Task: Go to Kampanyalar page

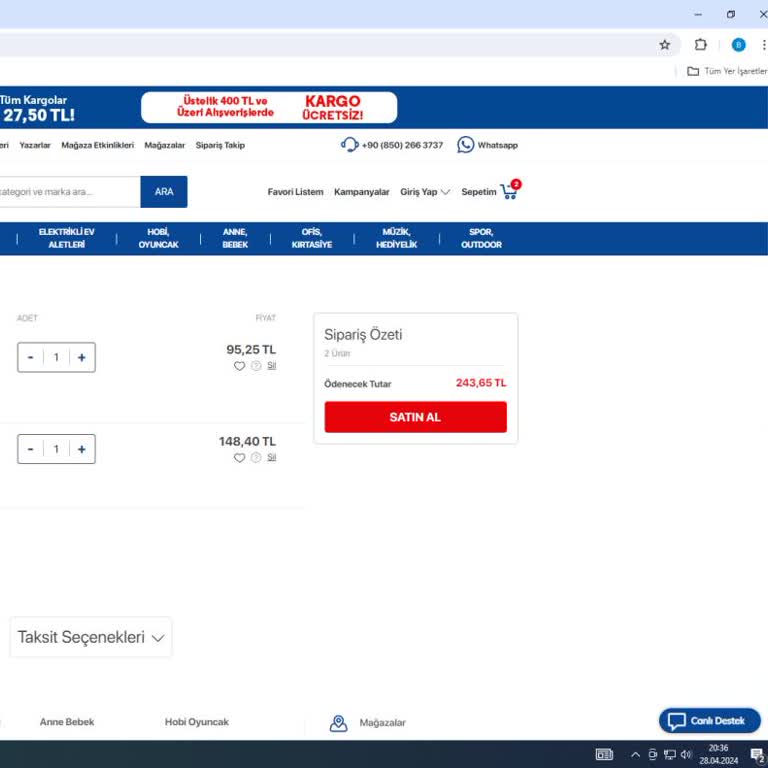Action: [x=361, y=192]
